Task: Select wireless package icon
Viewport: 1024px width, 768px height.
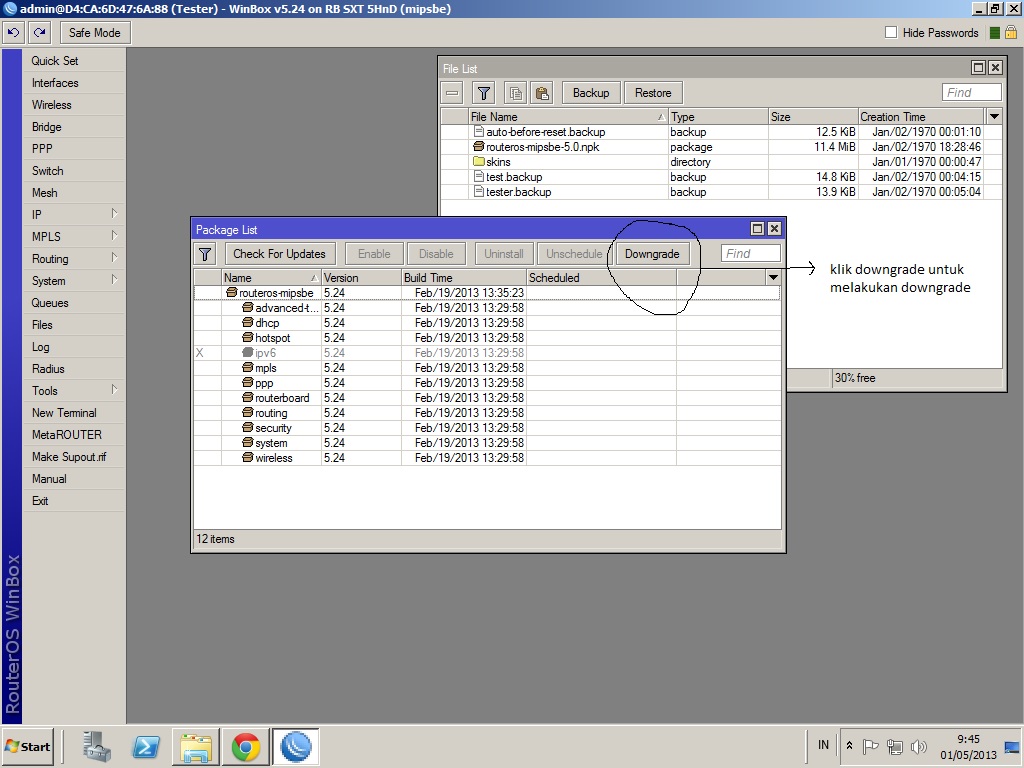Action: [x=248, y=458]
